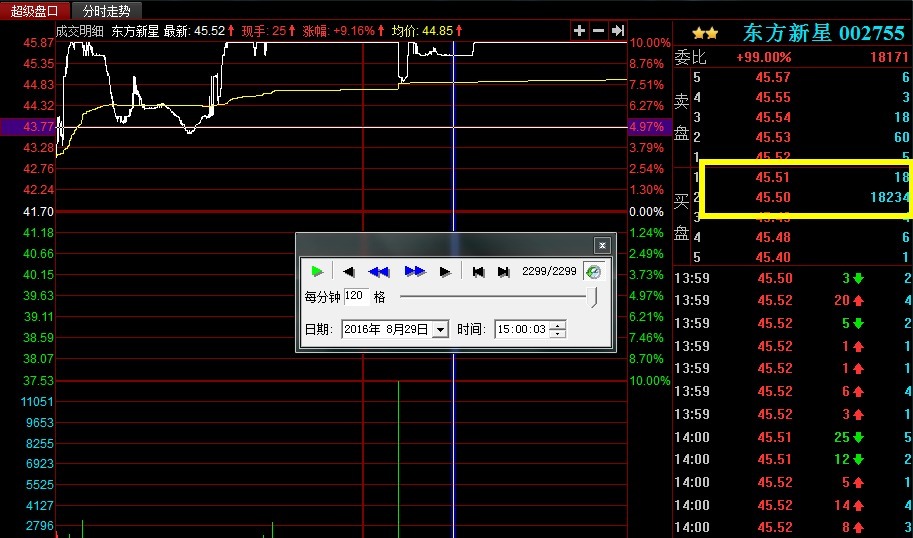Click the 每分钟 speed input field
This screenshot has height=538, width=913.
point(355,297)
